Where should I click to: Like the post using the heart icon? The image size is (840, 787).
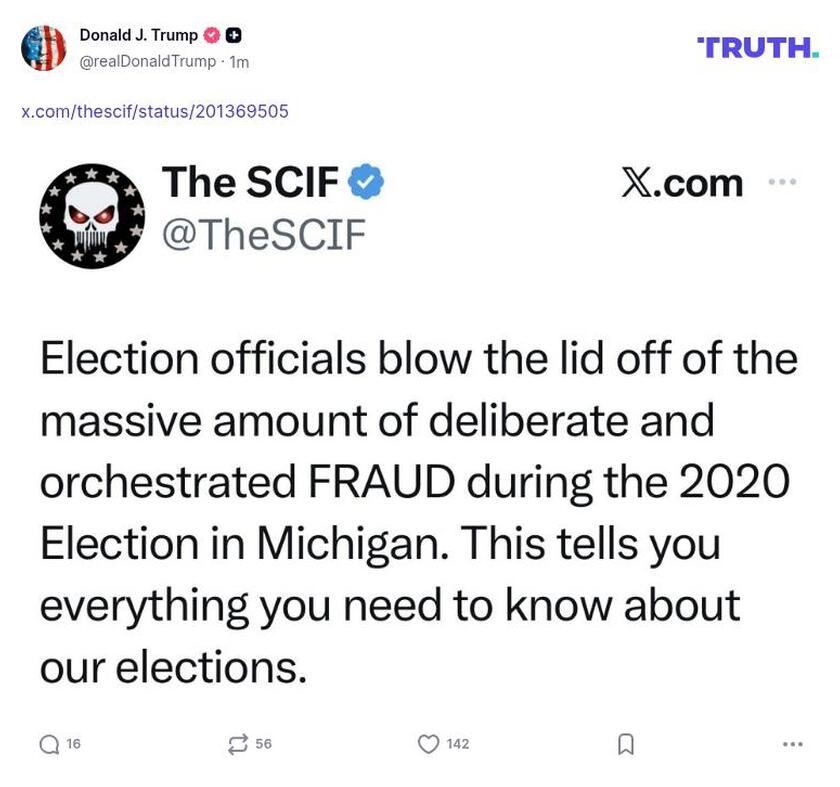[430, 743]
